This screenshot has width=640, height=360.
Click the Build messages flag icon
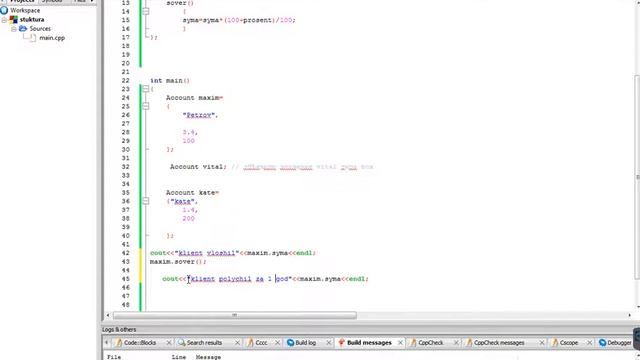pyautogui.click(x=341, y=343)
